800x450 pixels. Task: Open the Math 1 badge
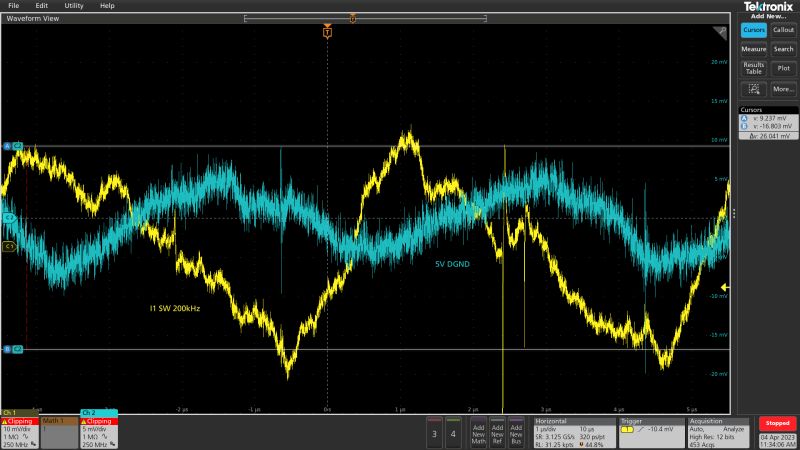[x=60, y=433]
